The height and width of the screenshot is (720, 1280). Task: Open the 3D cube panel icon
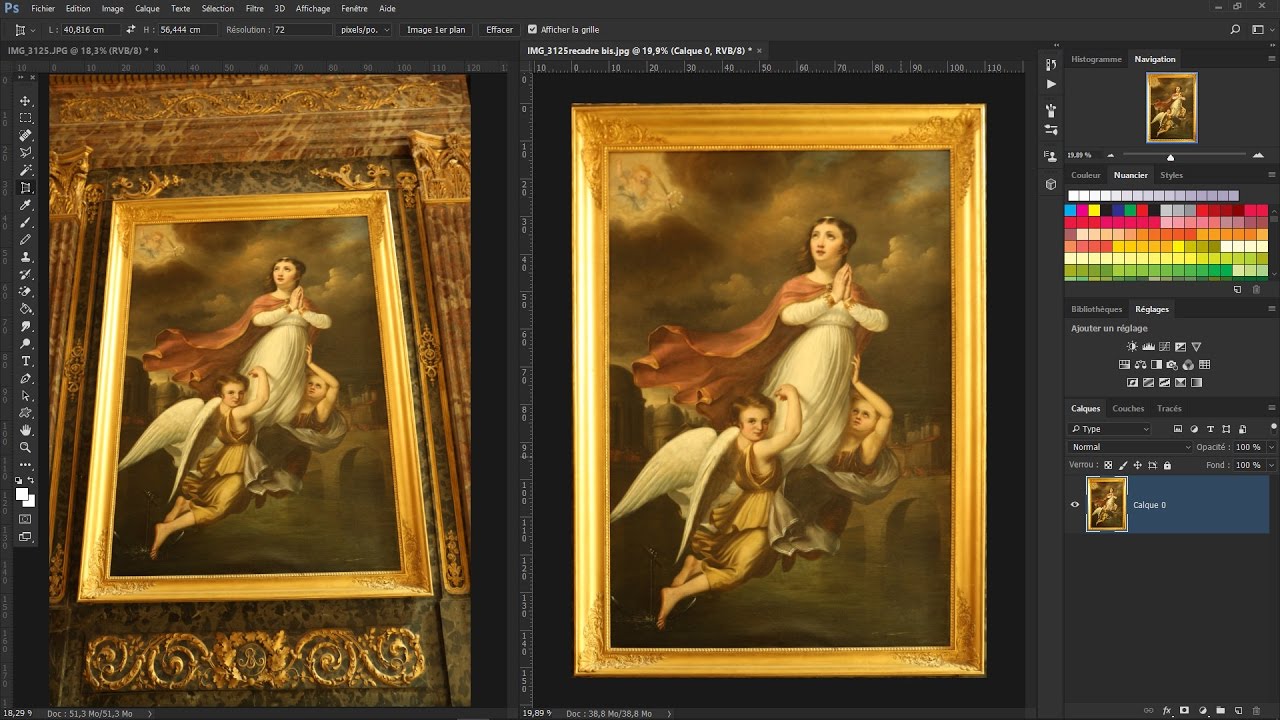coord(1051,184)
